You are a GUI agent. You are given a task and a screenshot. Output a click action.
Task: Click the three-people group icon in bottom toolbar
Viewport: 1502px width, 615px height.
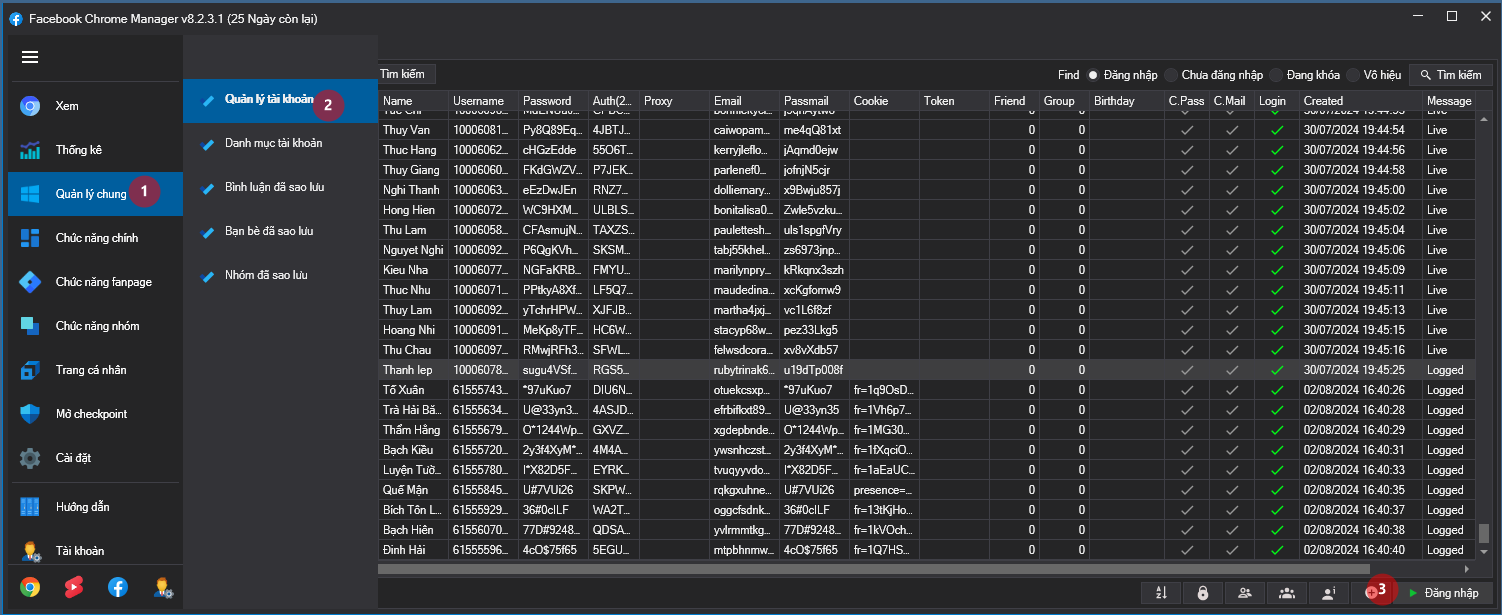click(1287, 593)
